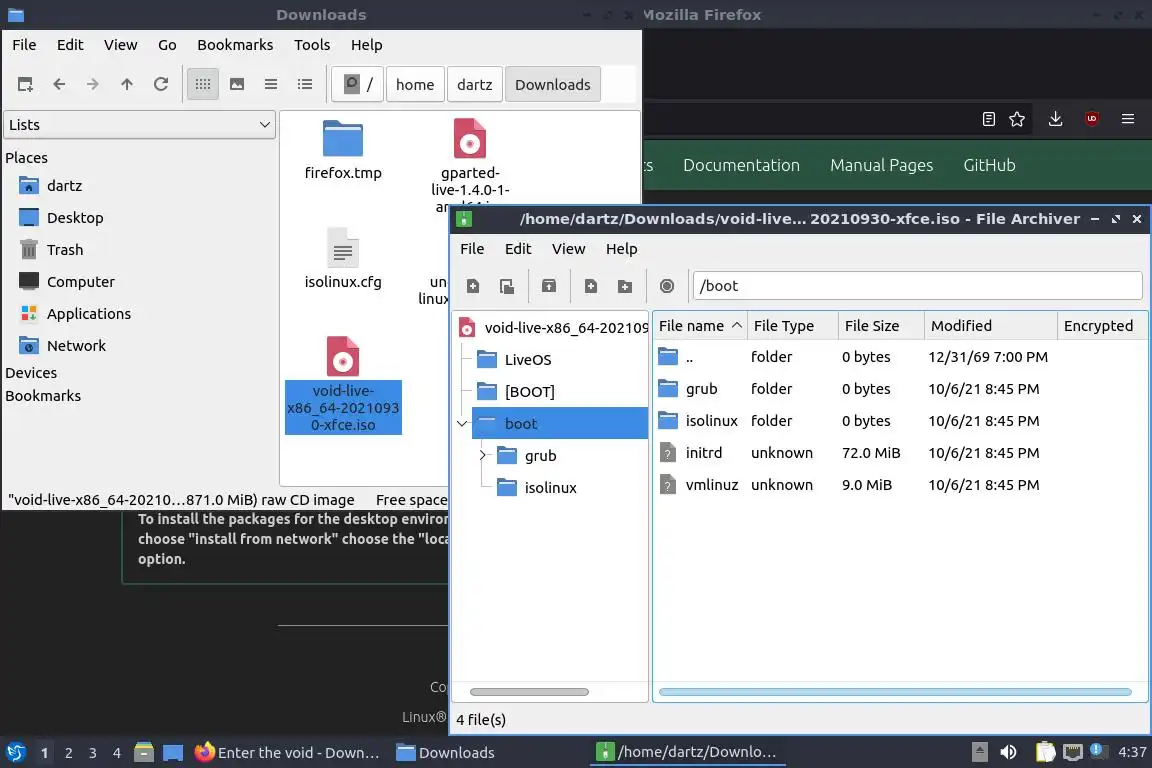Go back in Downloads file manager
The width and height of the screenshot is (1152, 768).
60,85
